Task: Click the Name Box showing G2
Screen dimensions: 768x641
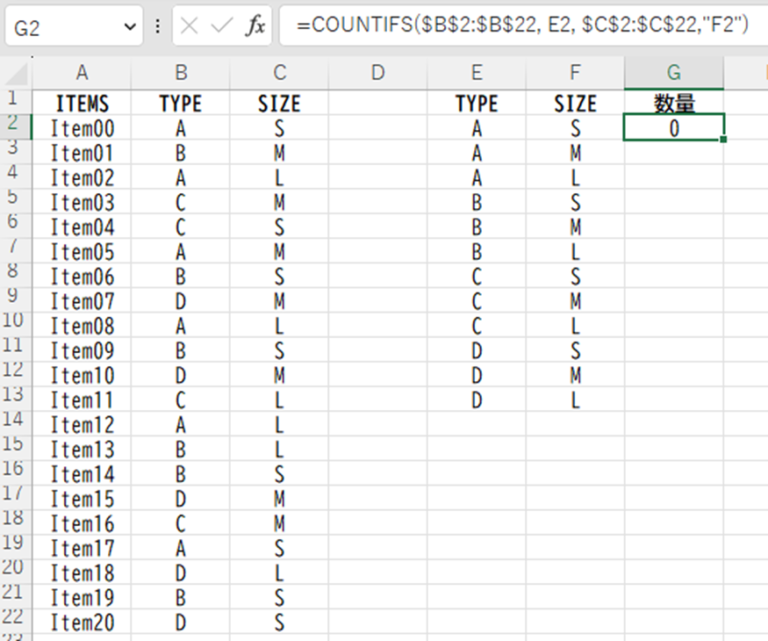Action: tap(60, 27)
